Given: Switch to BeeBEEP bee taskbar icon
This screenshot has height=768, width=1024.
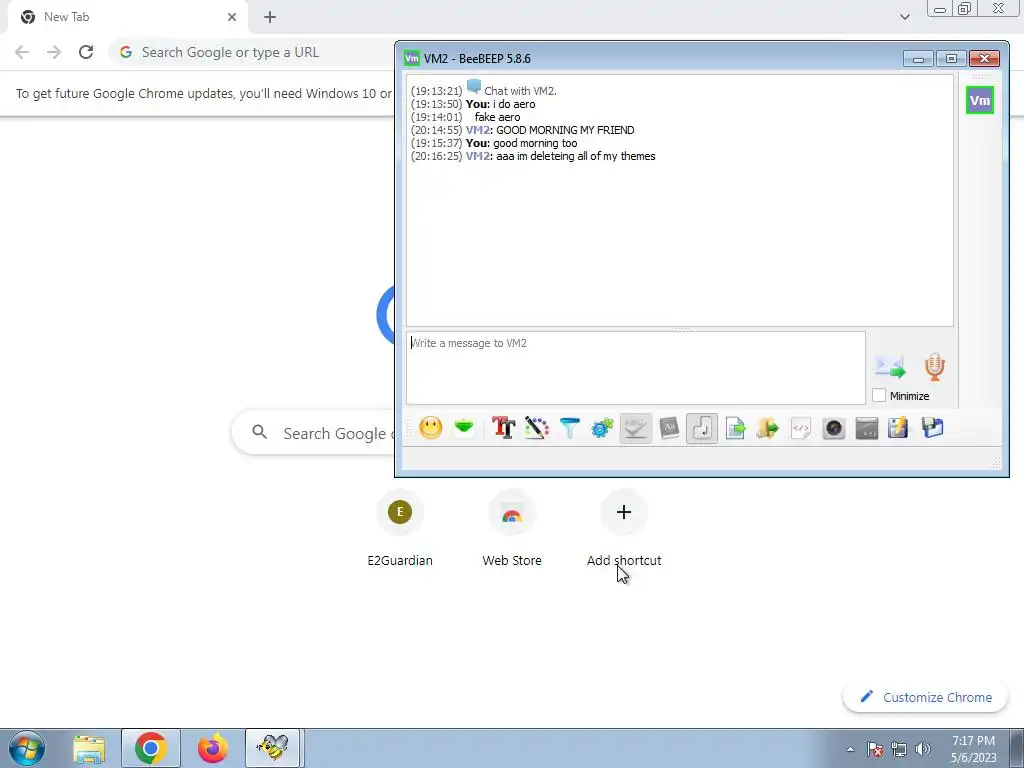Looking at the screenshot, I should (x=273, y=748).
